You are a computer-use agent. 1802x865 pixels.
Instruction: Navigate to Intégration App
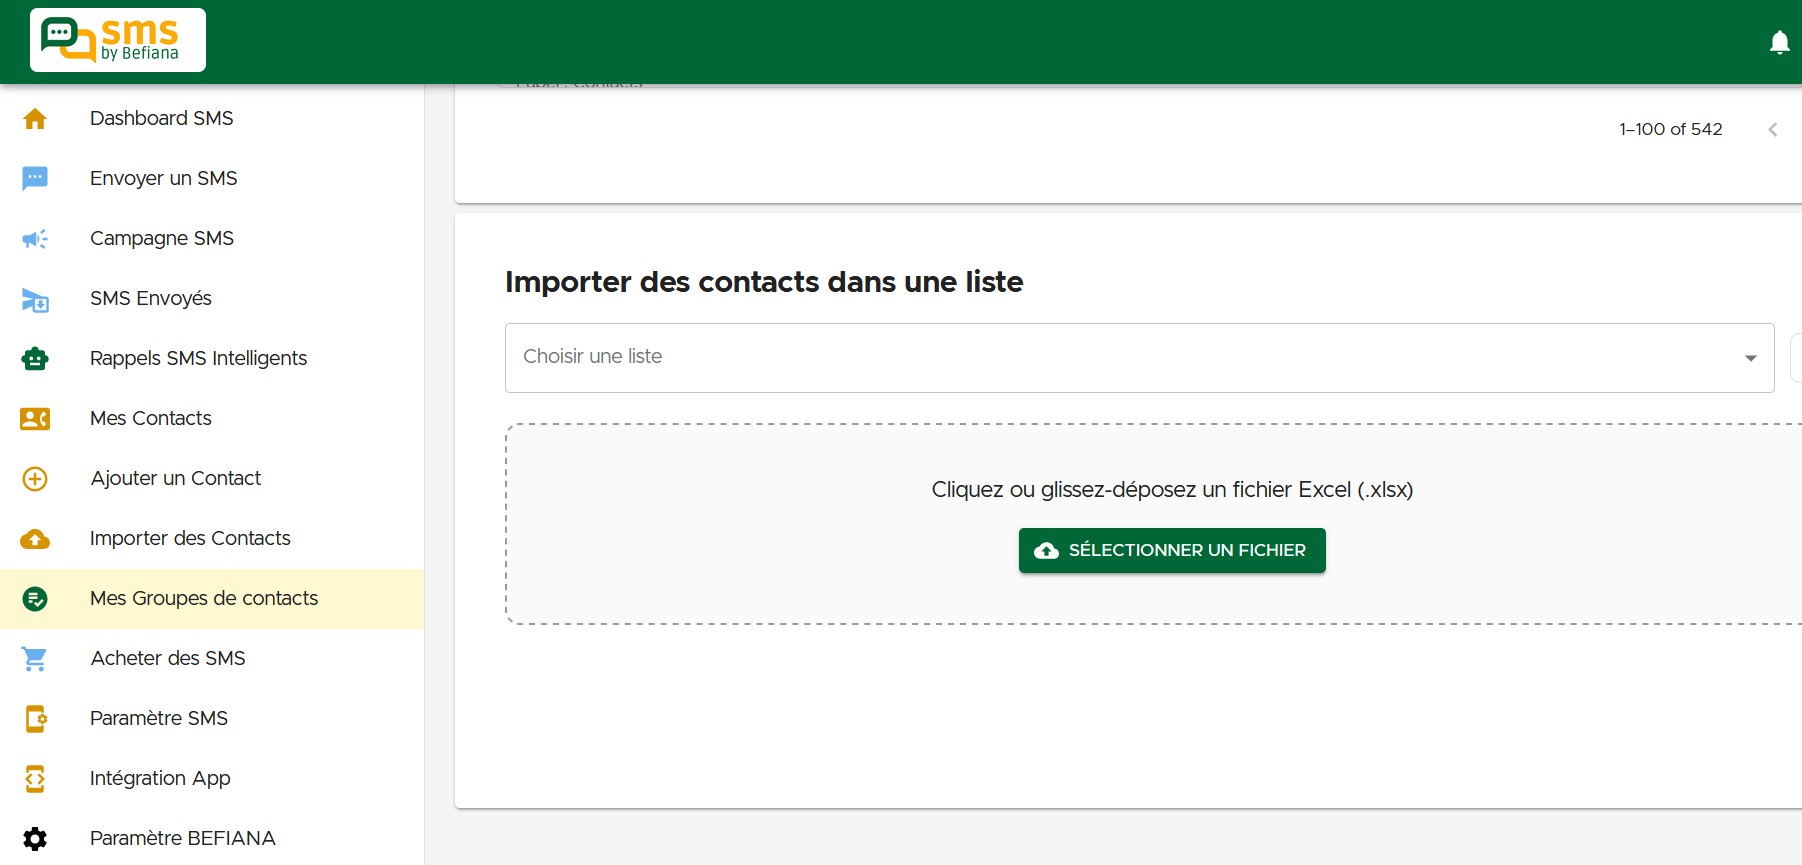click(160, 778)
